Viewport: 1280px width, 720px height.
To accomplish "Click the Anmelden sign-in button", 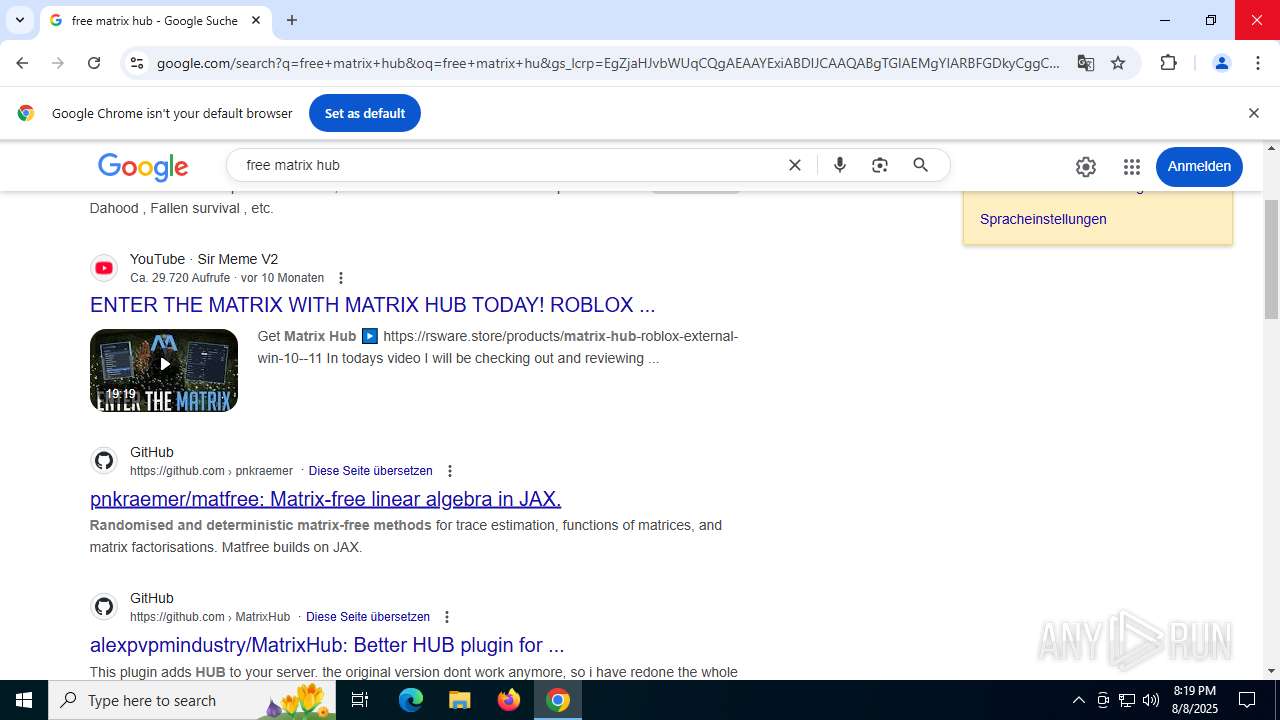I will pos(1199,166).
